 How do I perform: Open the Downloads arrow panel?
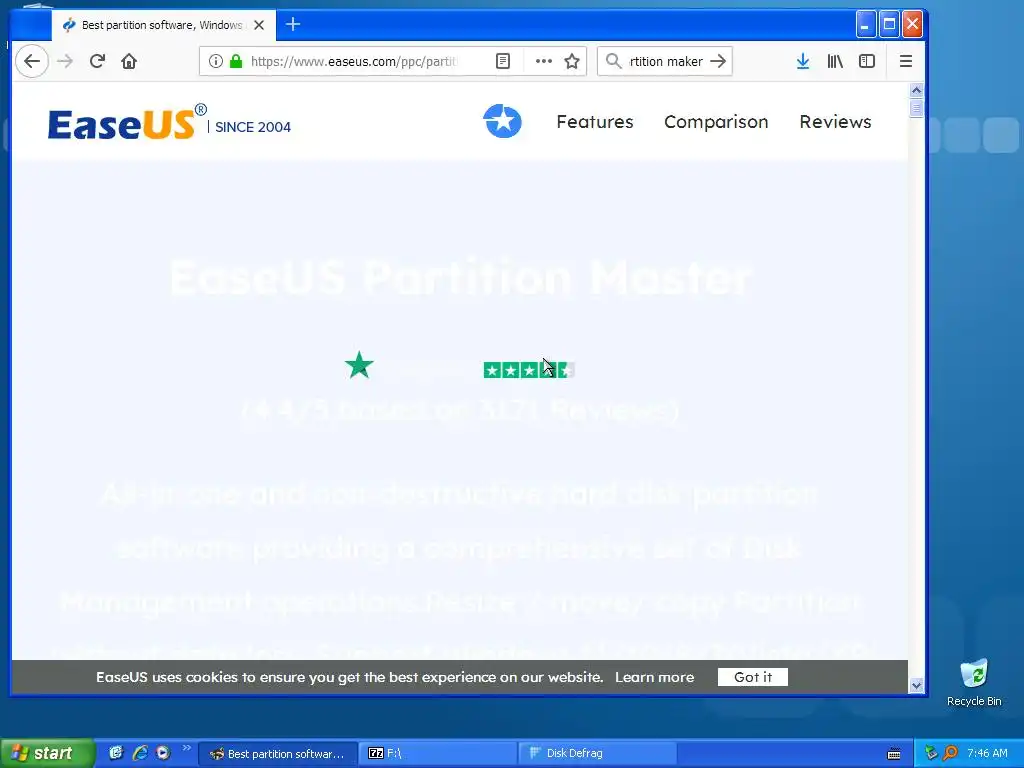(803, 61)
